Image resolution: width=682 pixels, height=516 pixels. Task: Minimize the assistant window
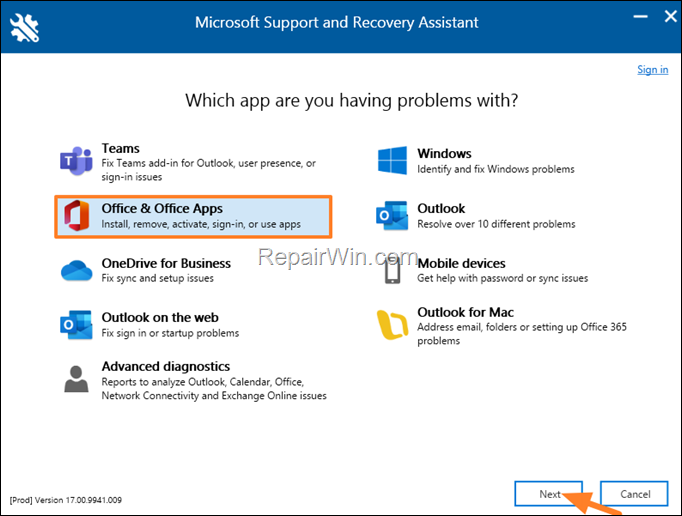point(640,17)
